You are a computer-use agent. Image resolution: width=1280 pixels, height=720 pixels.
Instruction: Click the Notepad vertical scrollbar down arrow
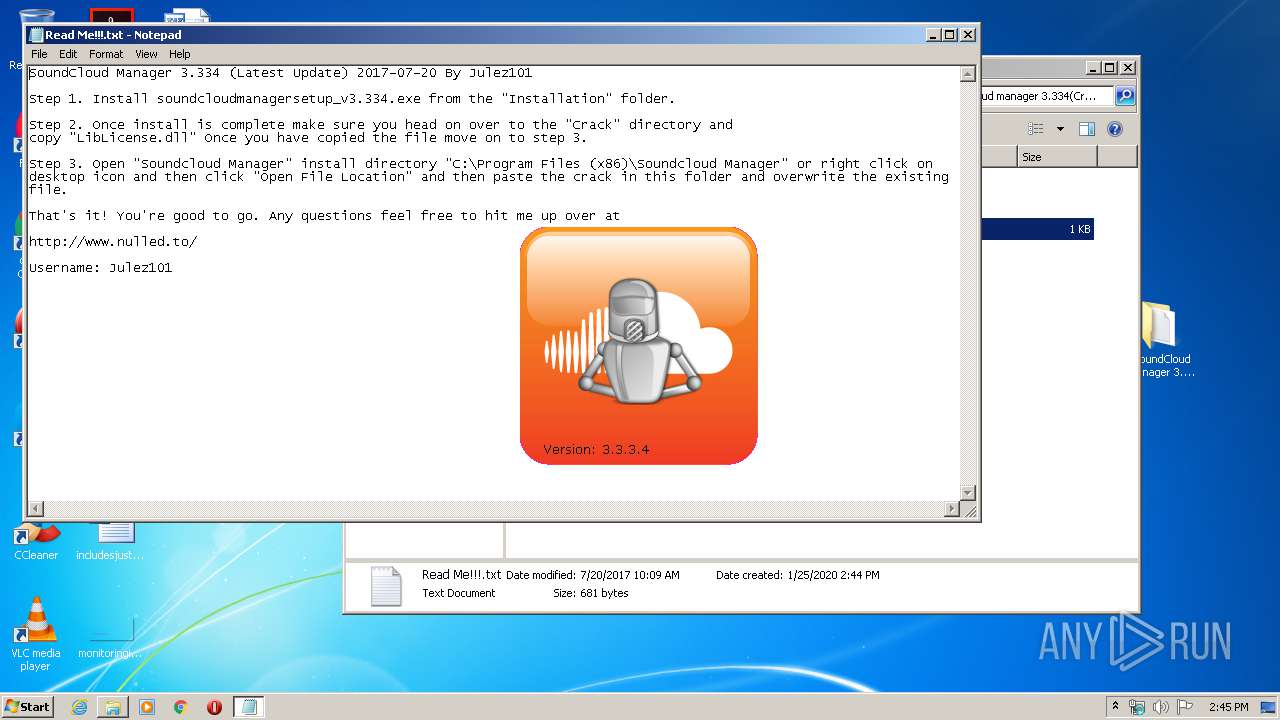click(x=967, y=492)
